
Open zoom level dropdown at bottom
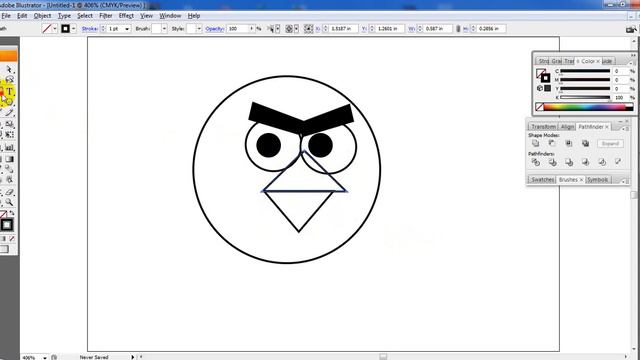click(x=44, y=358)
